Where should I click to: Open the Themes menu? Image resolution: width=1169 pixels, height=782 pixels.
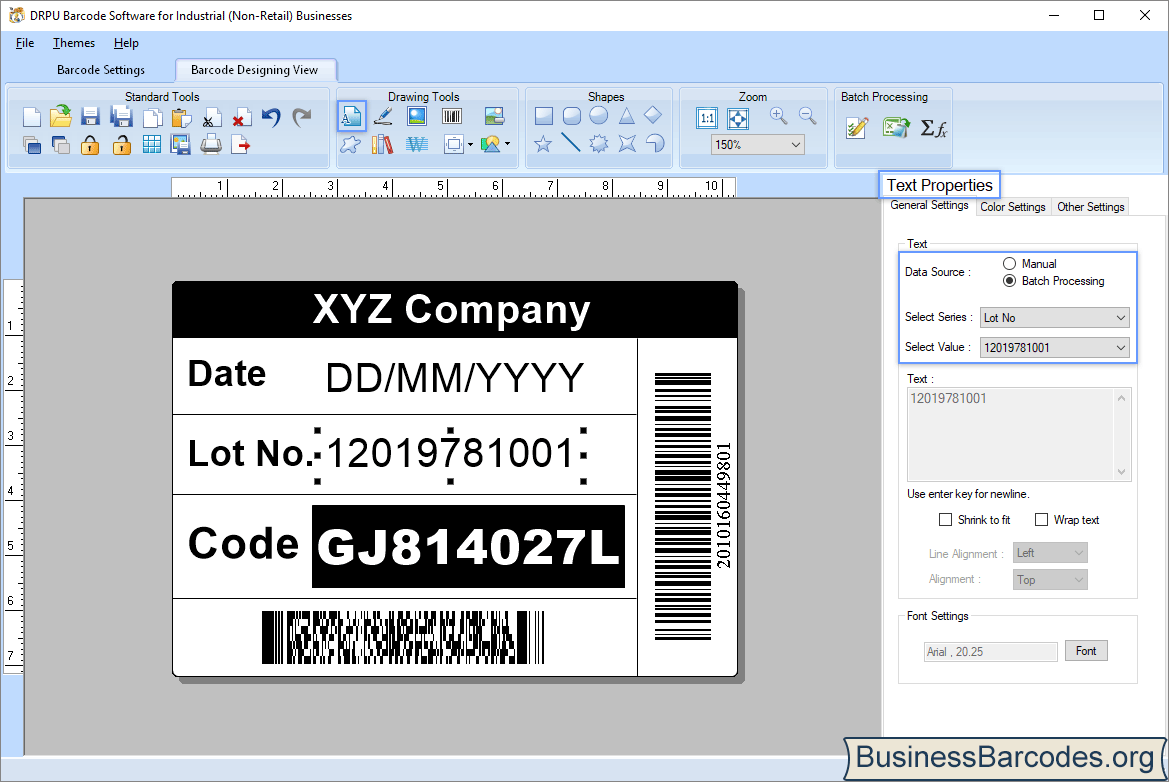(74, 42)
